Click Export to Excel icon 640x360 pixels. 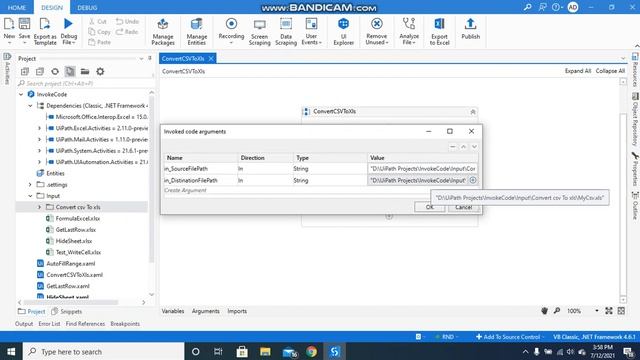coord(440,24)
